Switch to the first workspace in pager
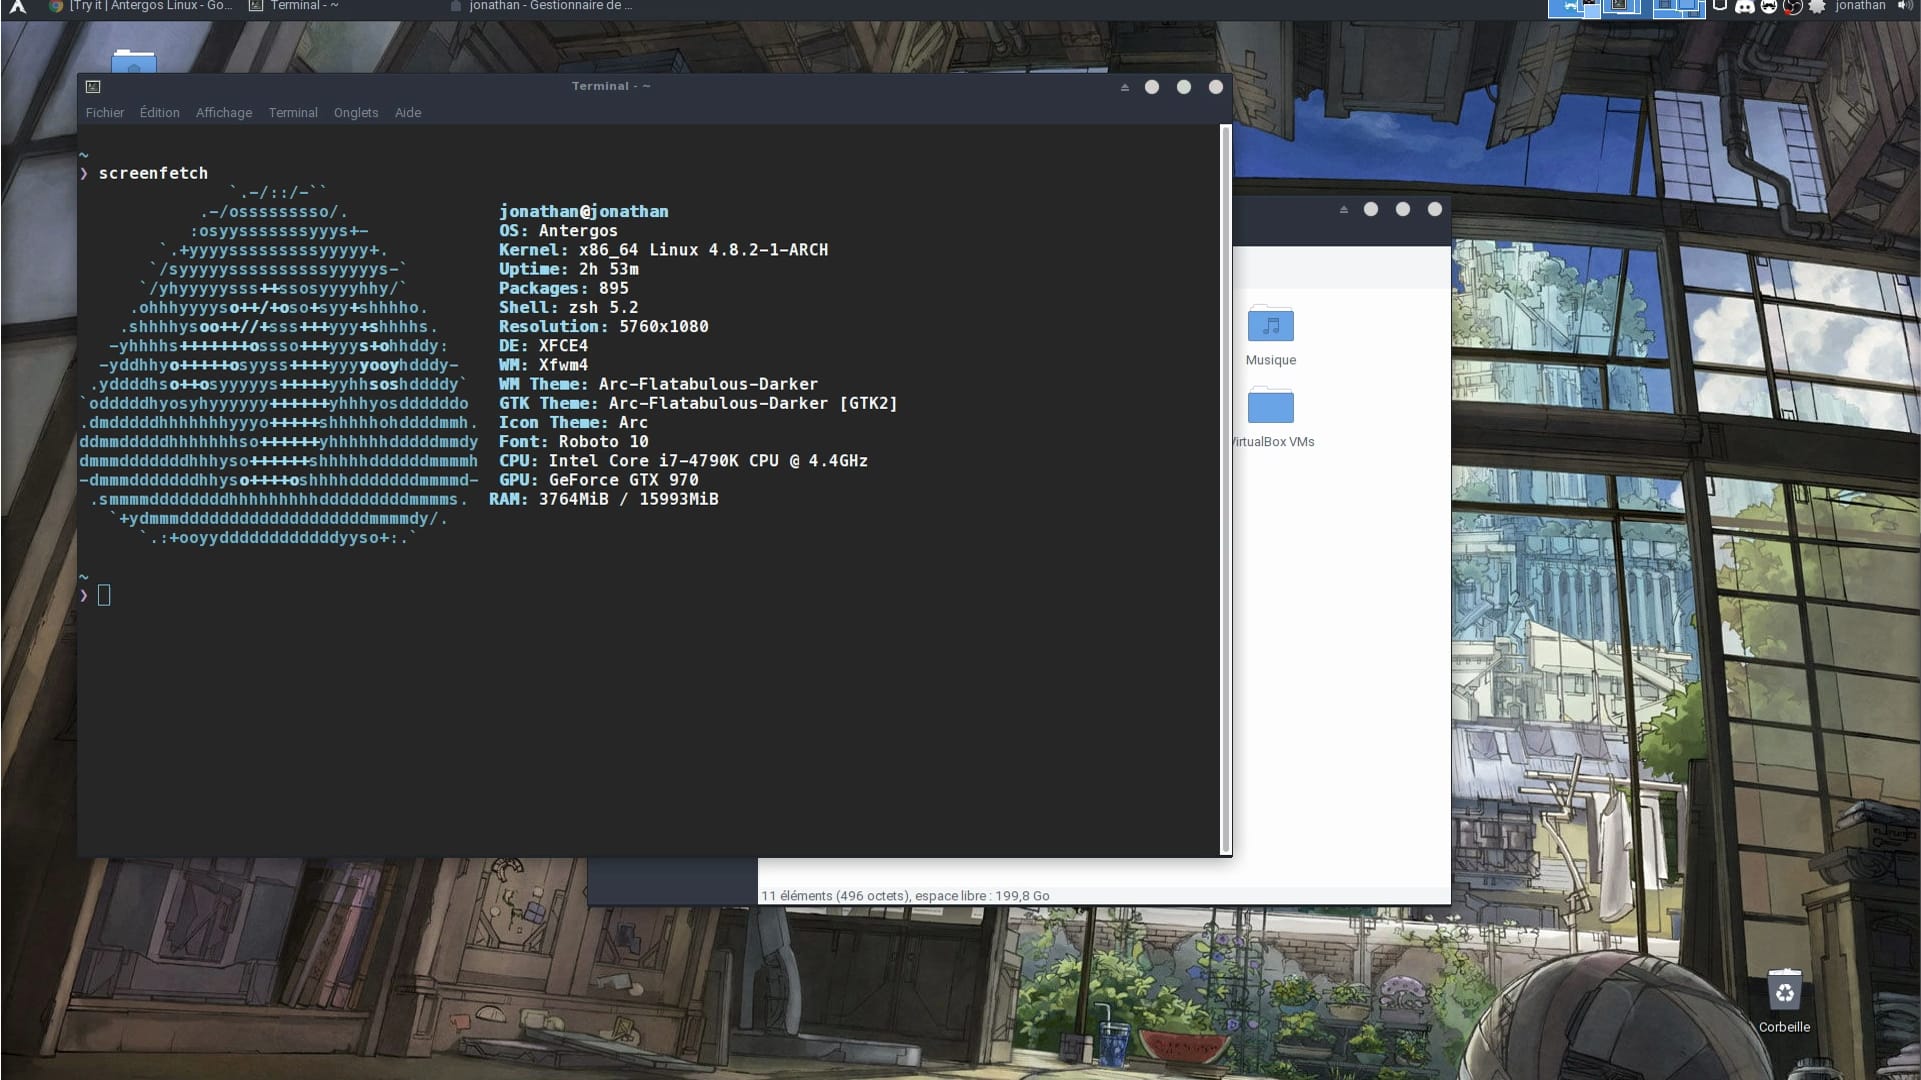 (x=1574, y=8)
